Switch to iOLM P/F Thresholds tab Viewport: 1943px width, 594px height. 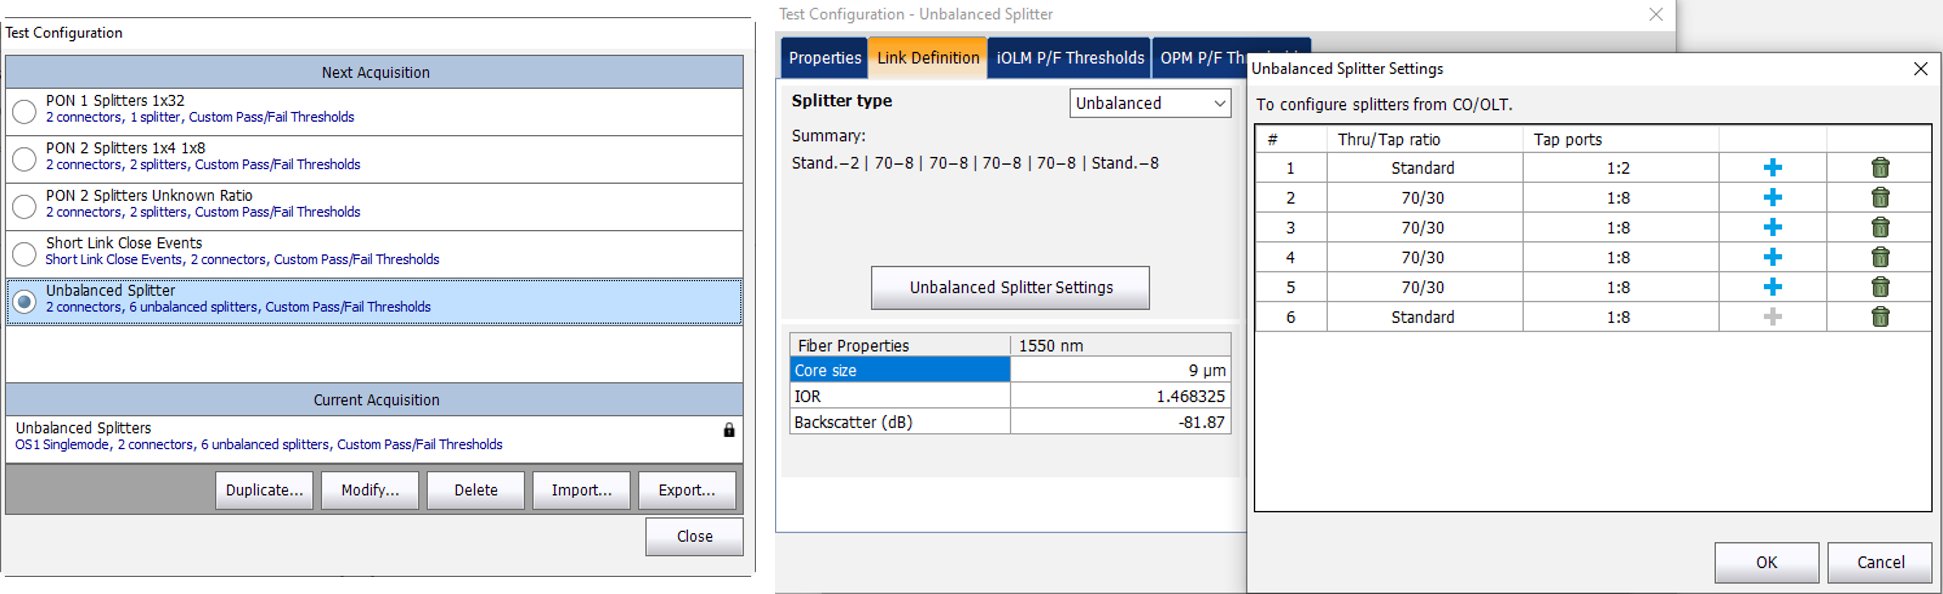click(x=1070, y=58)
